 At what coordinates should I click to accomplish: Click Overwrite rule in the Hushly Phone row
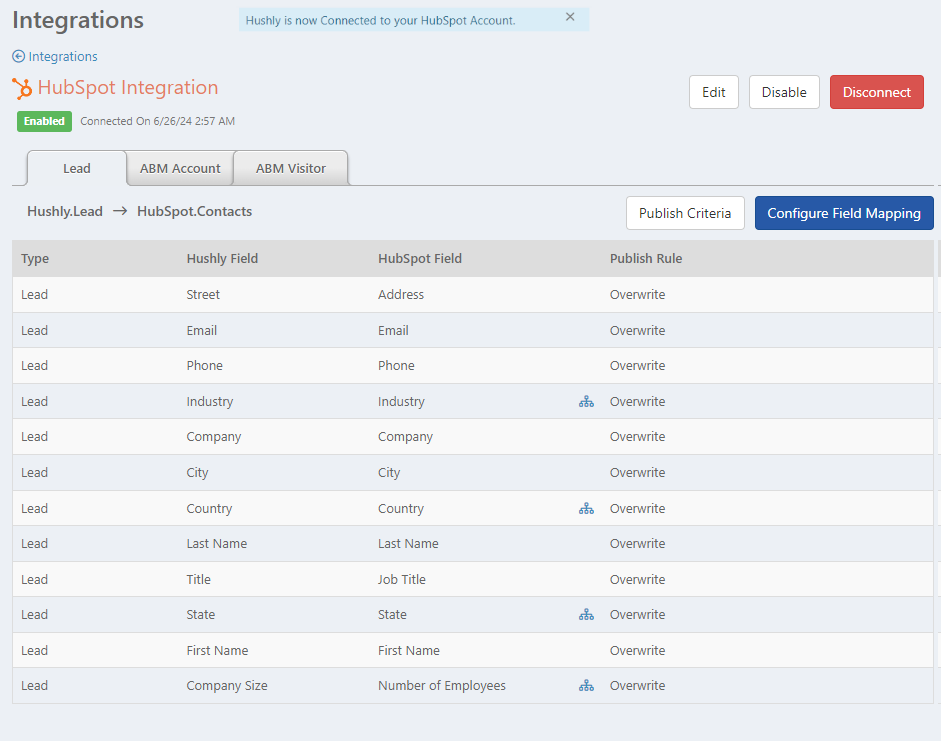637,365
